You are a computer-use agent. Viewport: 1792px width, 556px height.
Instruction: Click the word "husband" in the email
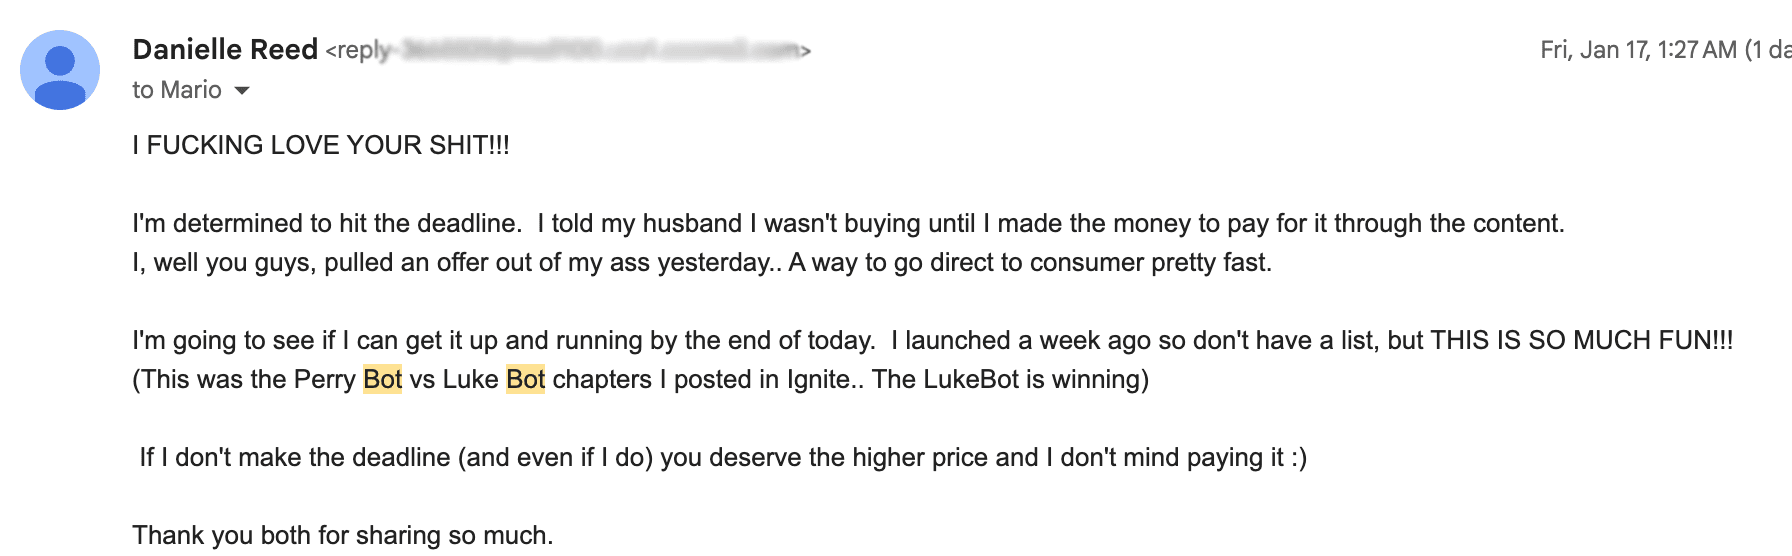pos(692,224)
